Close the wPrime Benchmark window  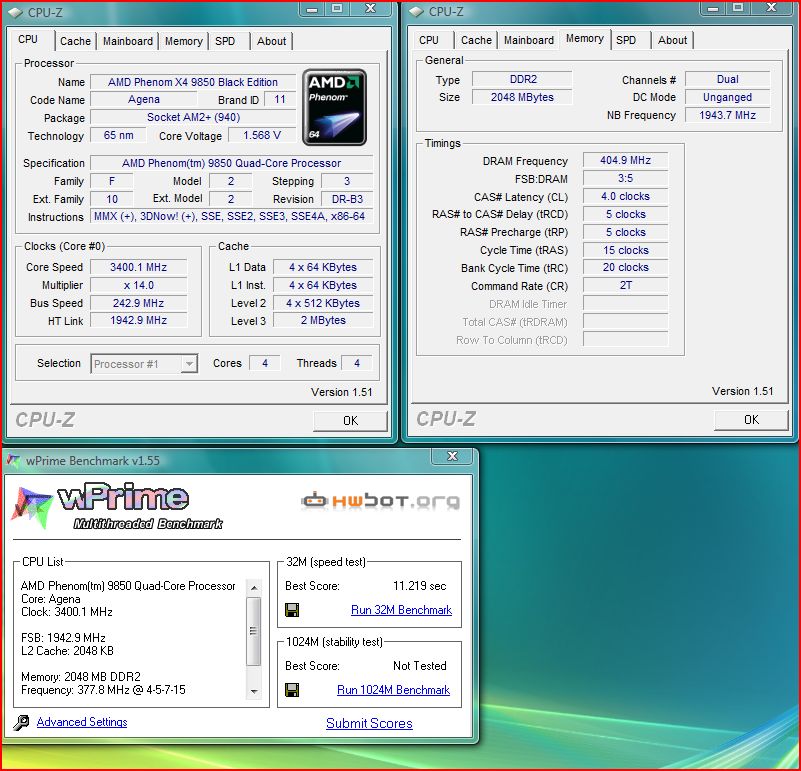(453, 456)
